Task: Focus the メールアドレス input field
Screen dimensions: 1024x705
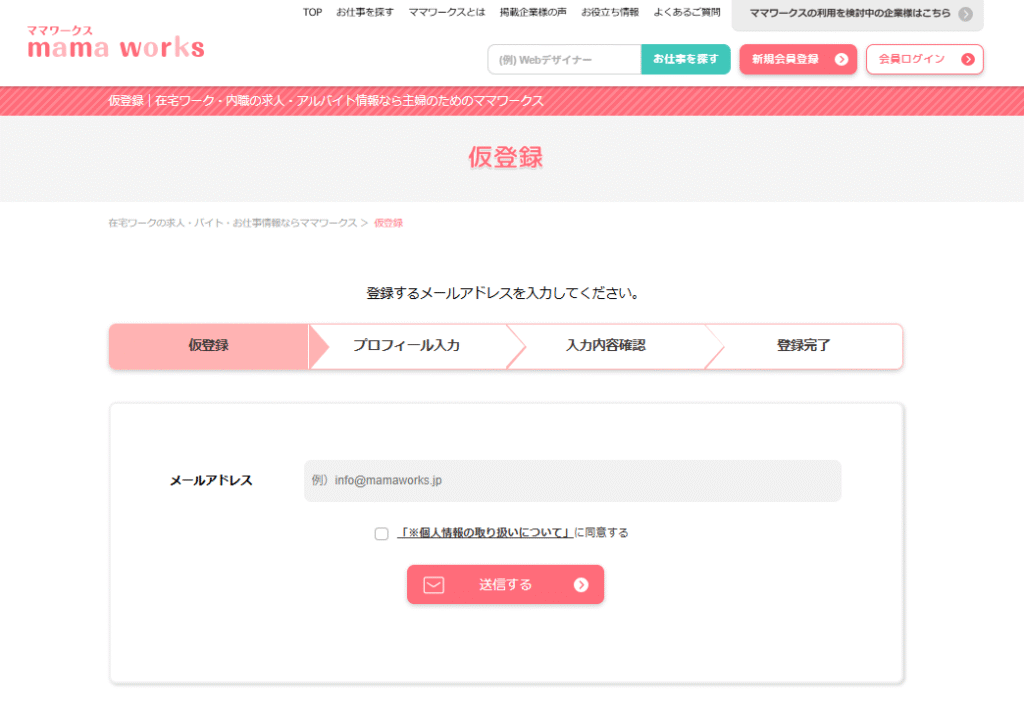Action: pyautogui.click(x=572, y=480)
